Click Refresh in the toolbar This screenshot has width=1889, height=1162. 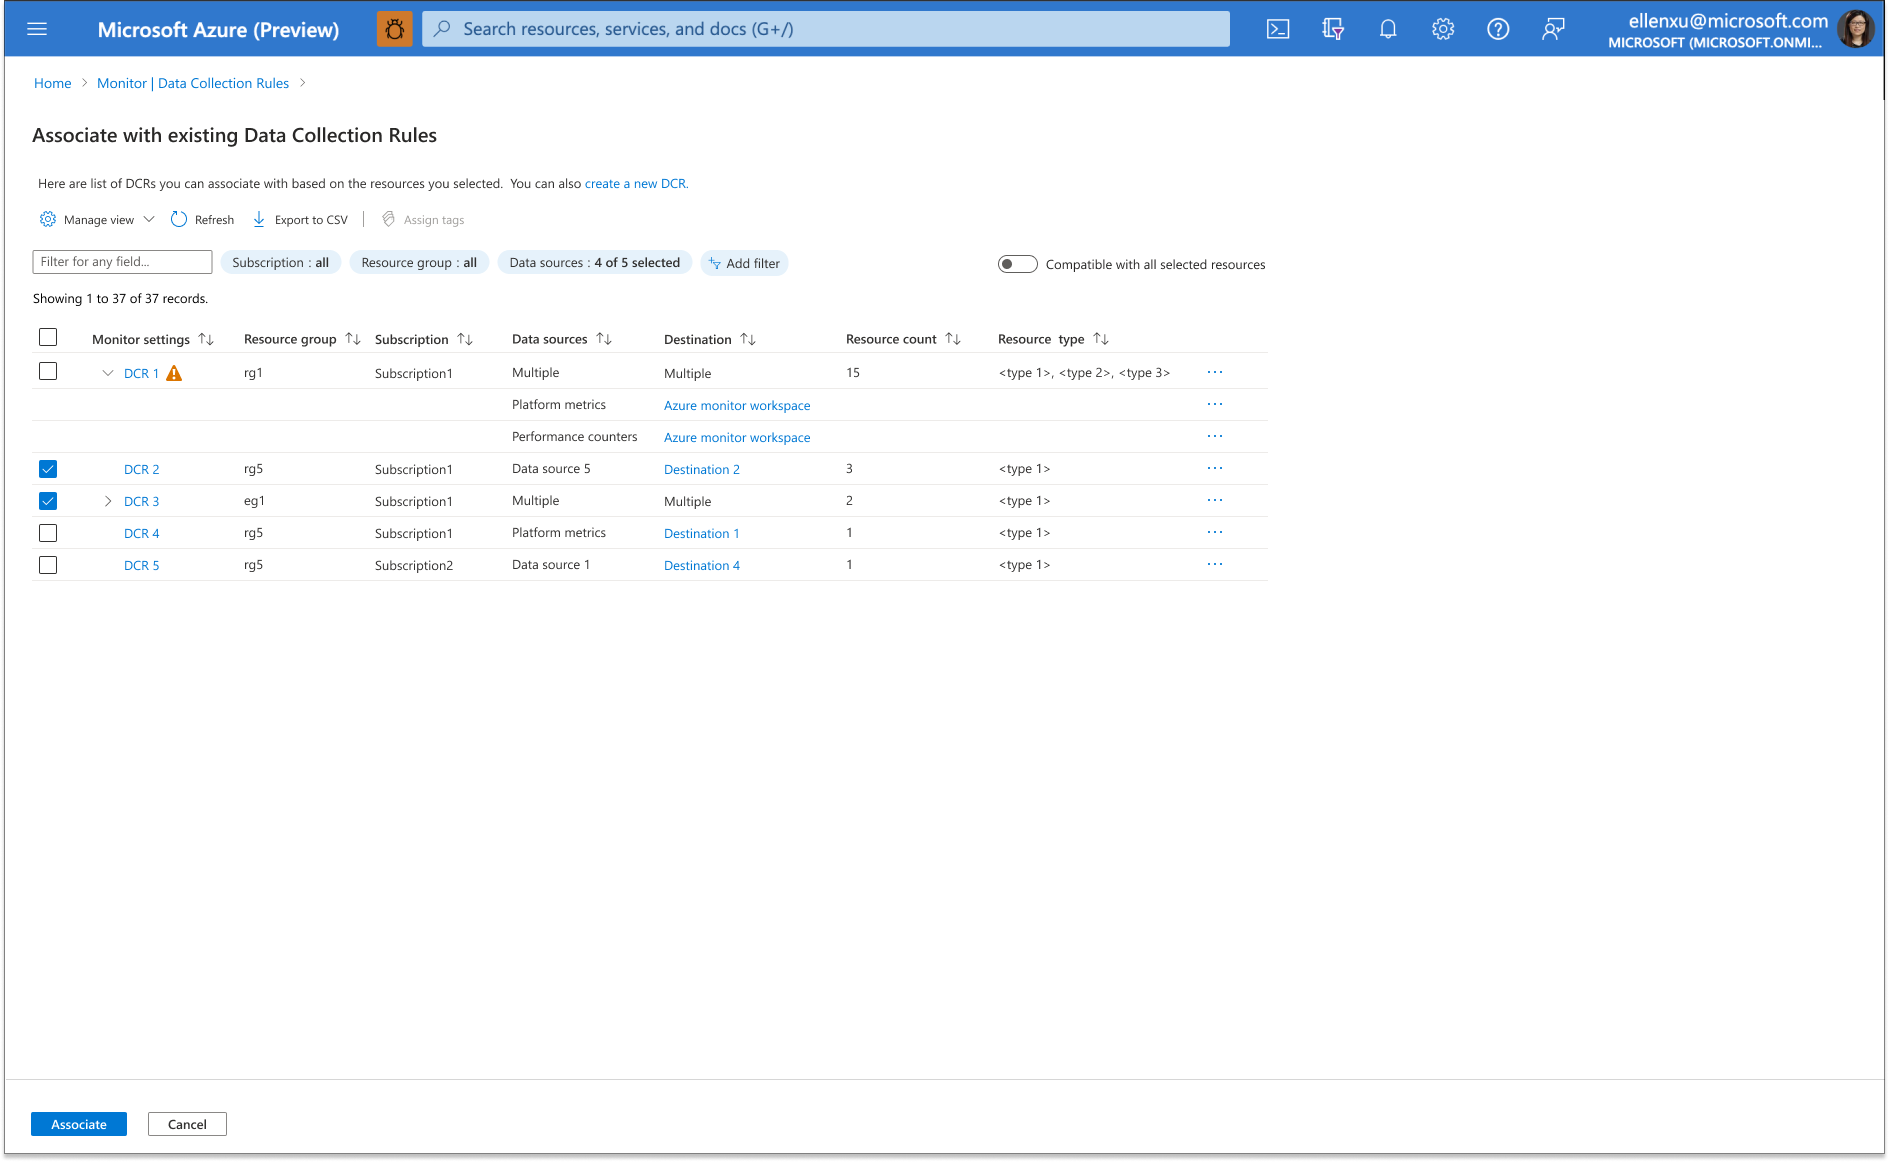(x=202, y=219)
